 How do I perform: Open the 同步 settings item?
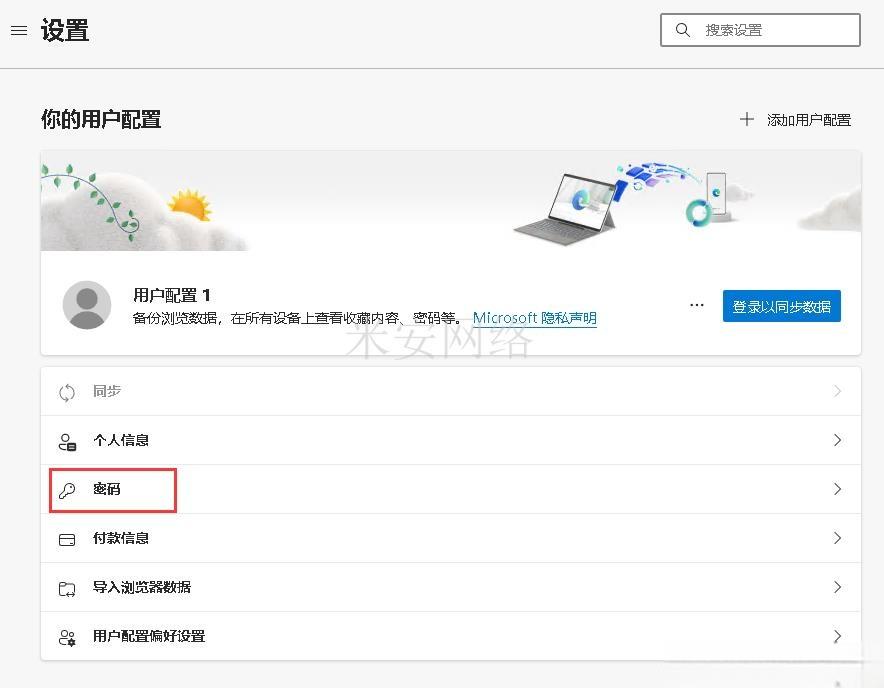point(107,391)
